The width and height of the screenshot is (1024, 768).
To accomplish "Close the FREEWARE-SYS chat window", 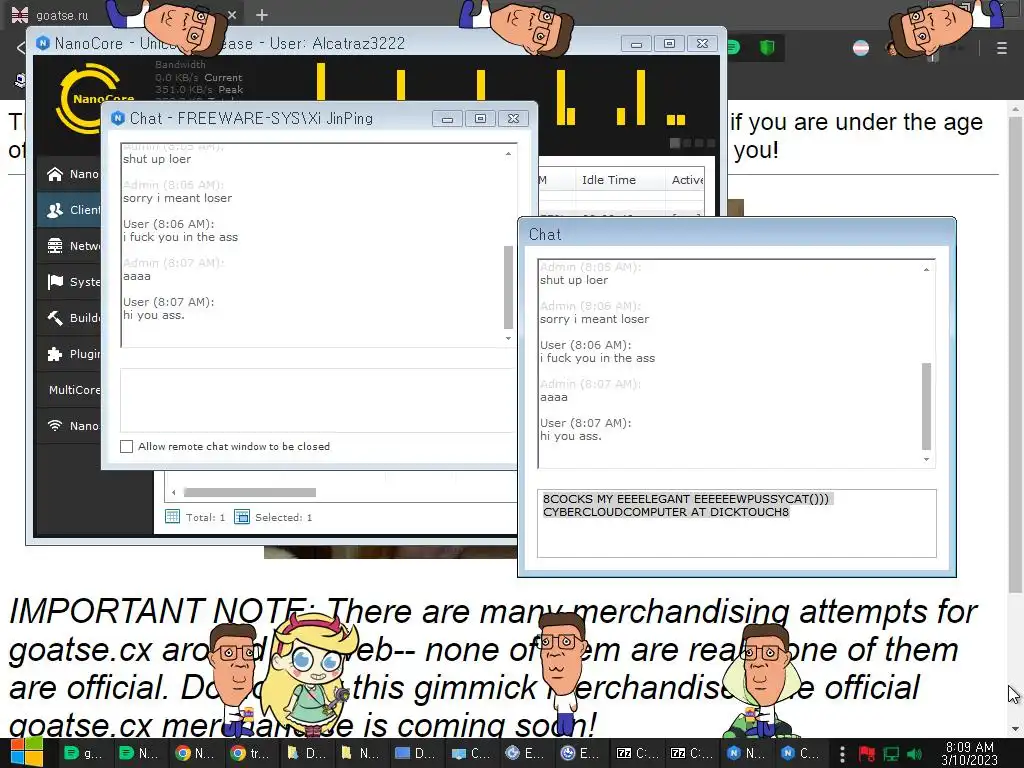I will click(x=513, y=118).
